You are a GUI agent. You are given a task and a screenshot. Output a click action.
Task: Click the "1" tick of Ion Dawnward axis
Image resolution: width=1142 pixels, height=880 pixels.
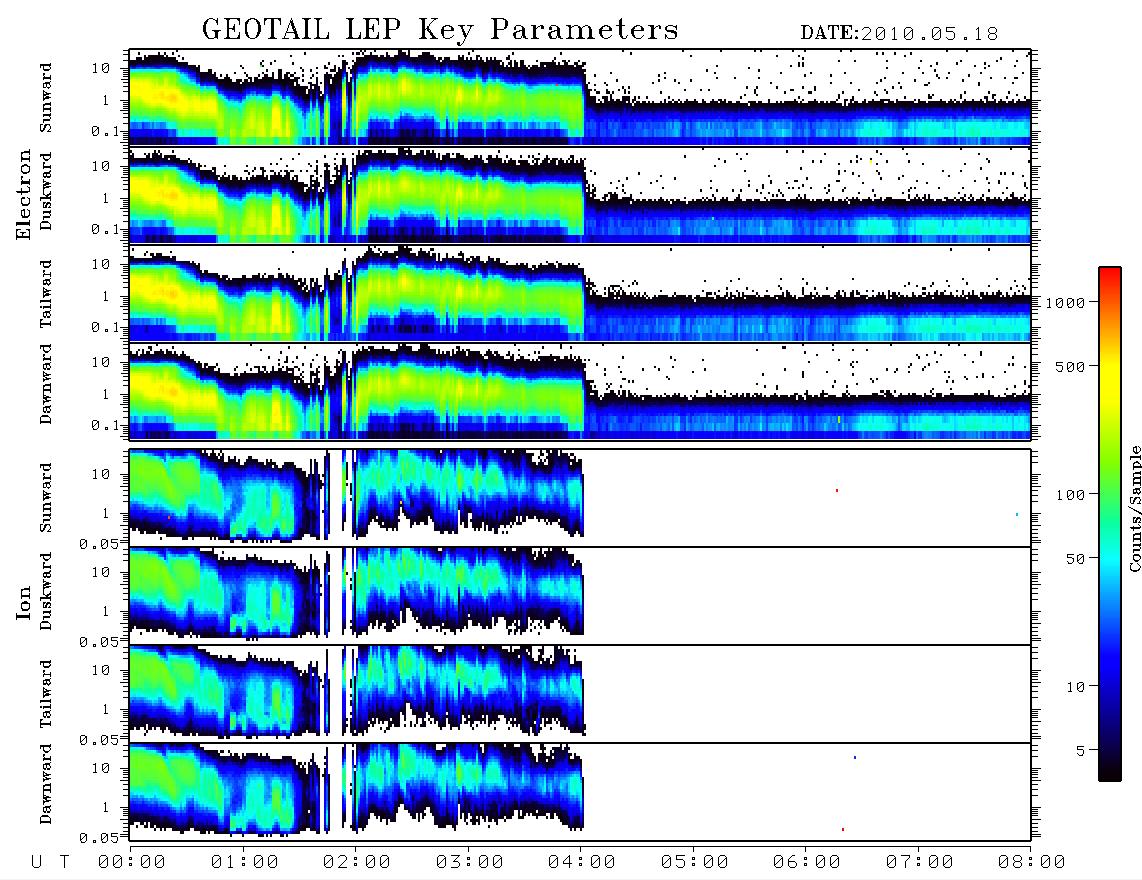point(106,807)
